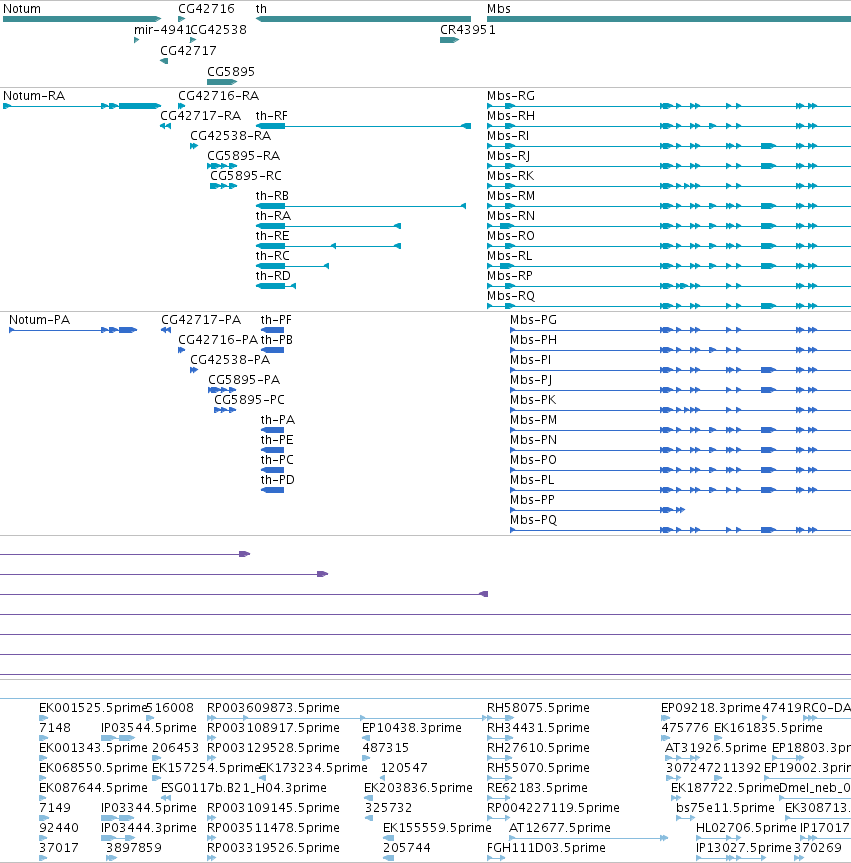Click the IP13027.5prime EST label

(x=744, y=848)
